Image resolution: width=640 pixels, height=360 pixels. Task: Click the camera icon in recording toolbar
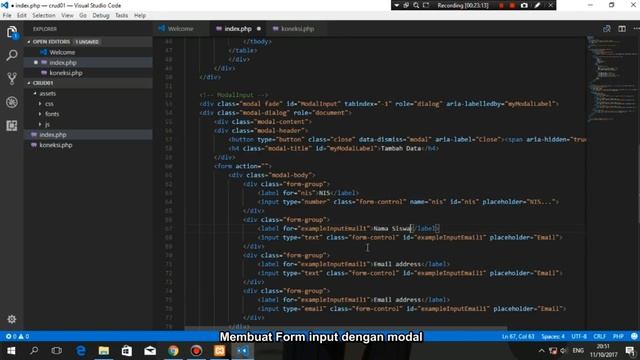click(524, 5)
